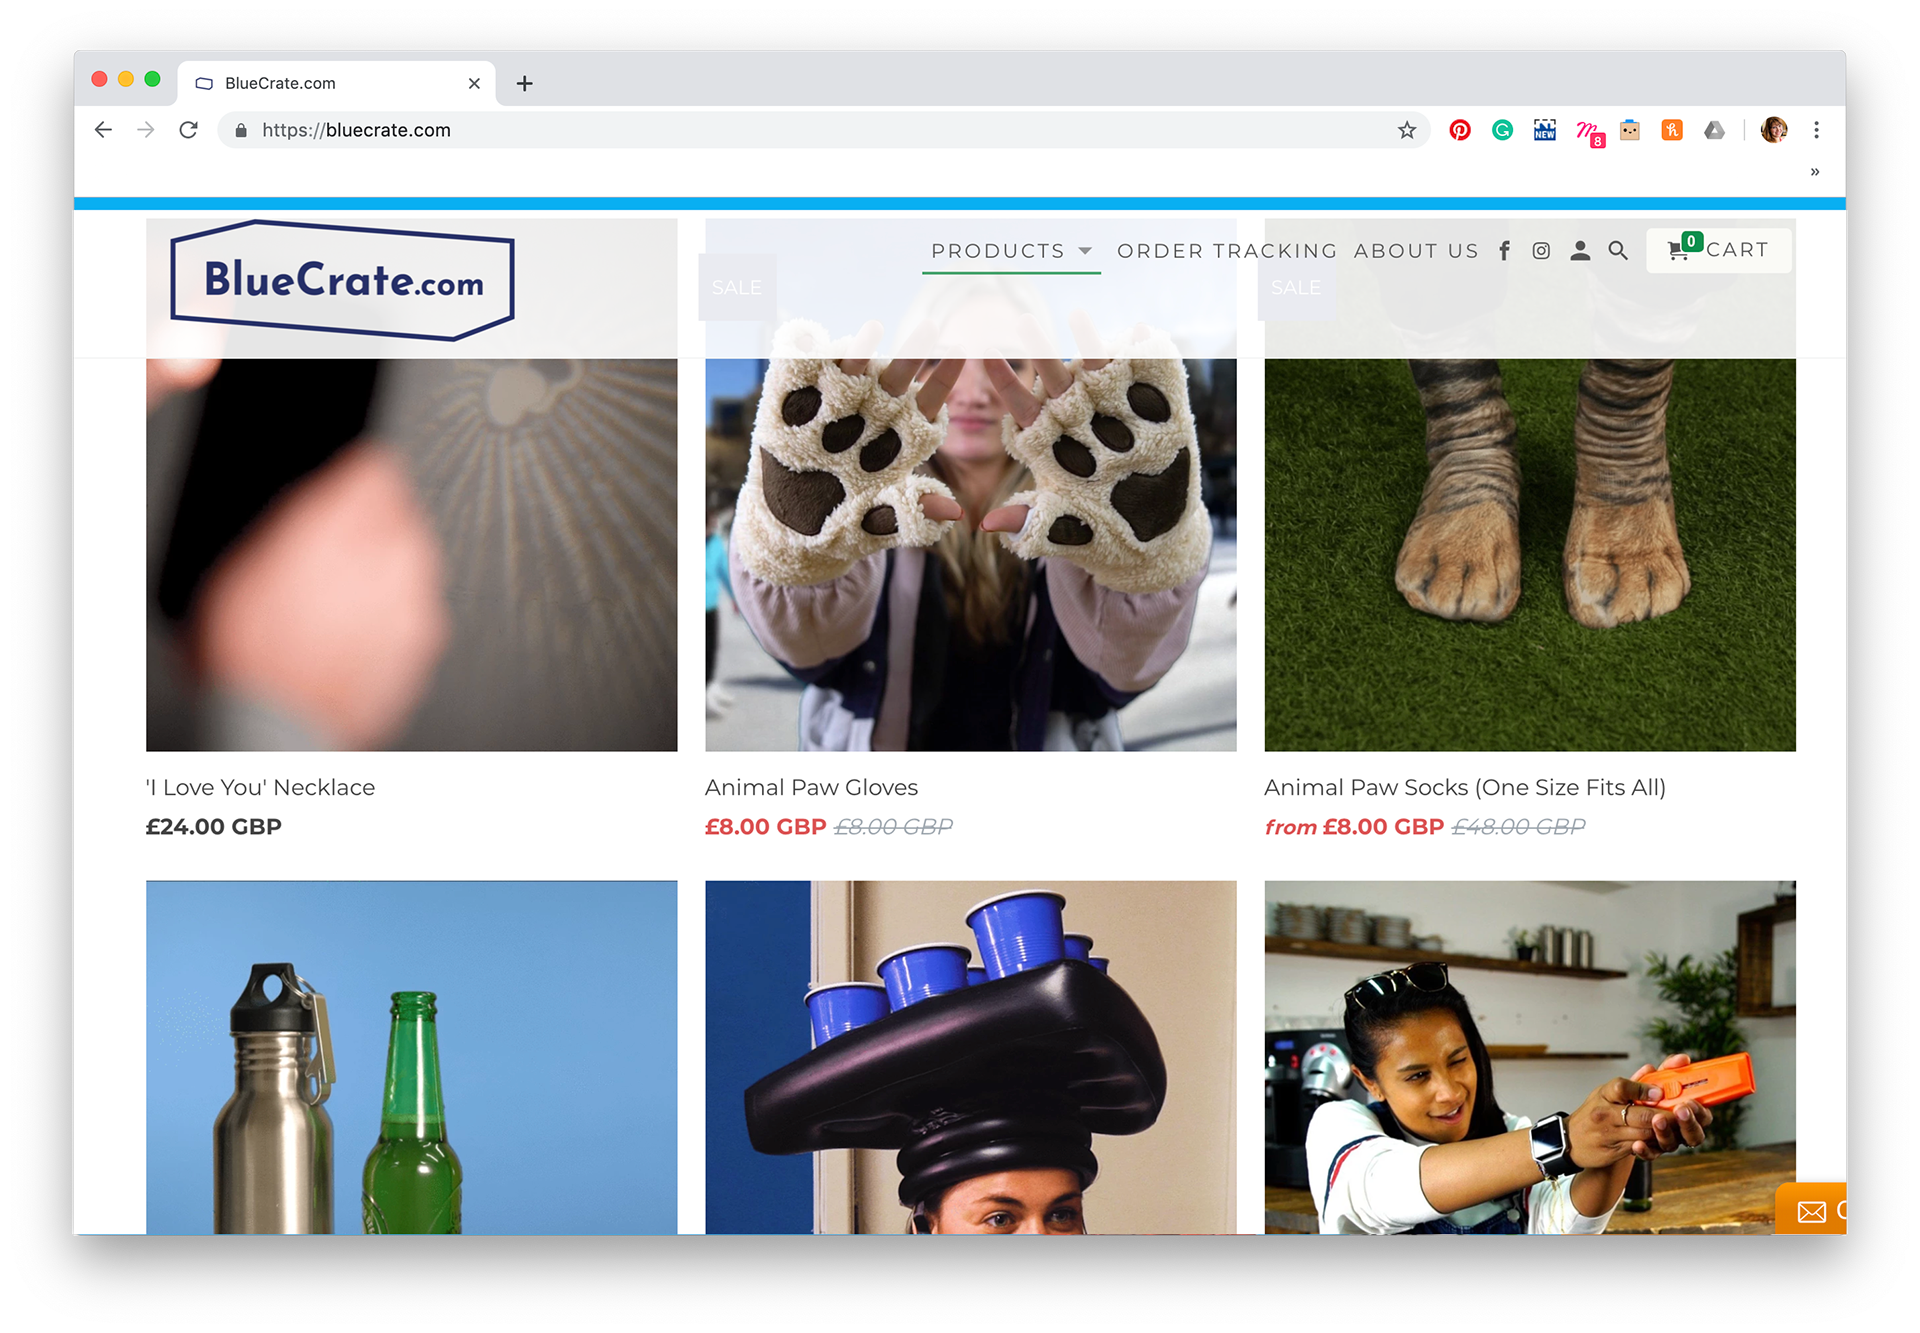Click the account person icon
Image resolution: width=1920 pixels, height=1333 pixels.
(x=1580, y=251)
